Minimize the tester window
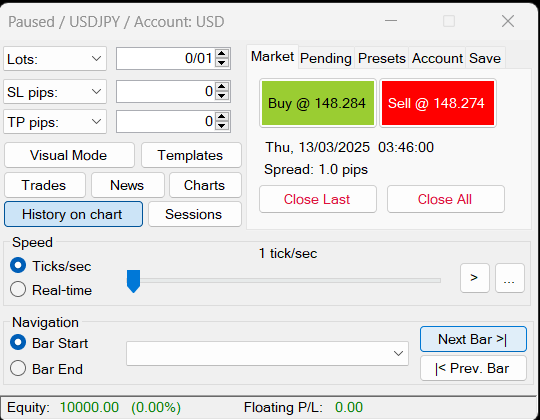The width and height of the screenshot is (540, 420). tap(391, 21)
